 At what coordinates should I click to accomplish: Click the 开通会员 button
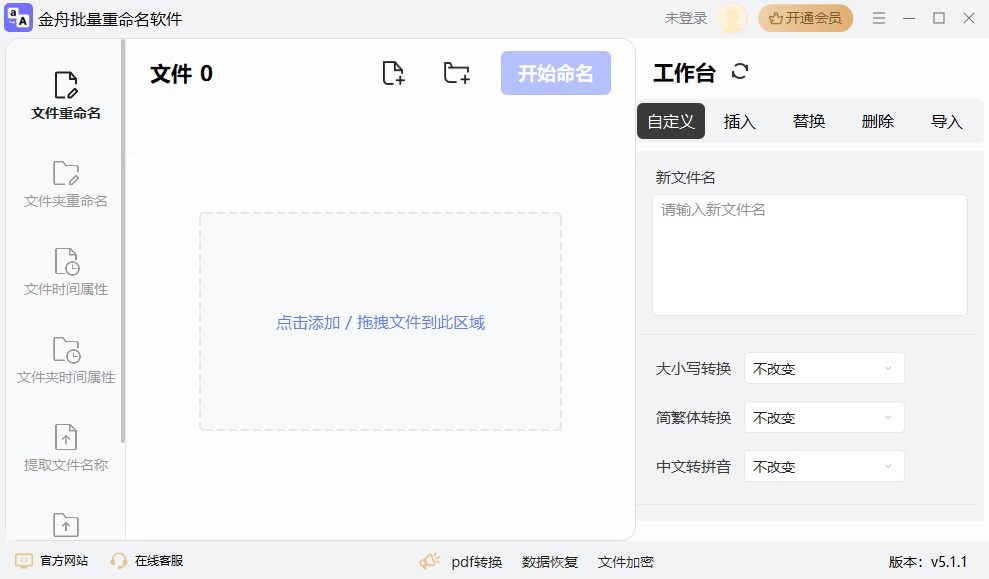click(x=806, y=18)
